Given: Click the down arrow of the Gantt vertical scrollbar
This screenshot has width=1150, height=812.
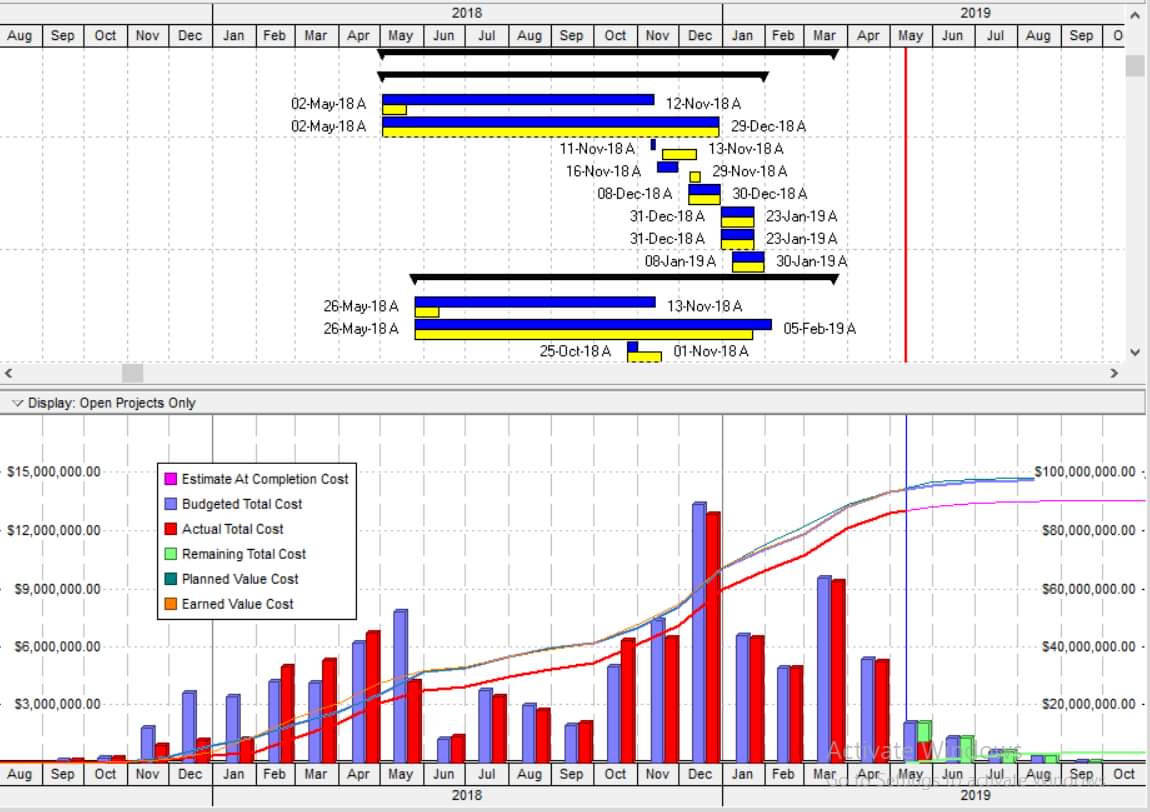Looking at the screenshot, I should click(x=1135, y=352).
